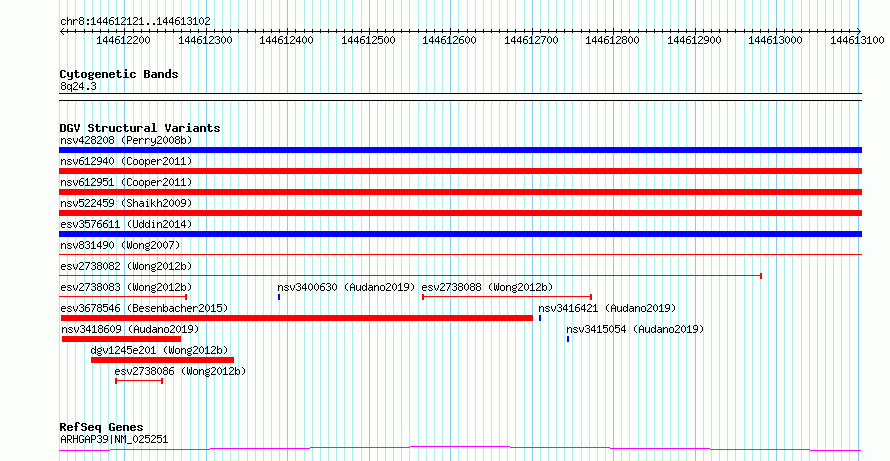Click ruler position 144612700
This screenshot has width=890, height=461.
click(x=531, y=40)
